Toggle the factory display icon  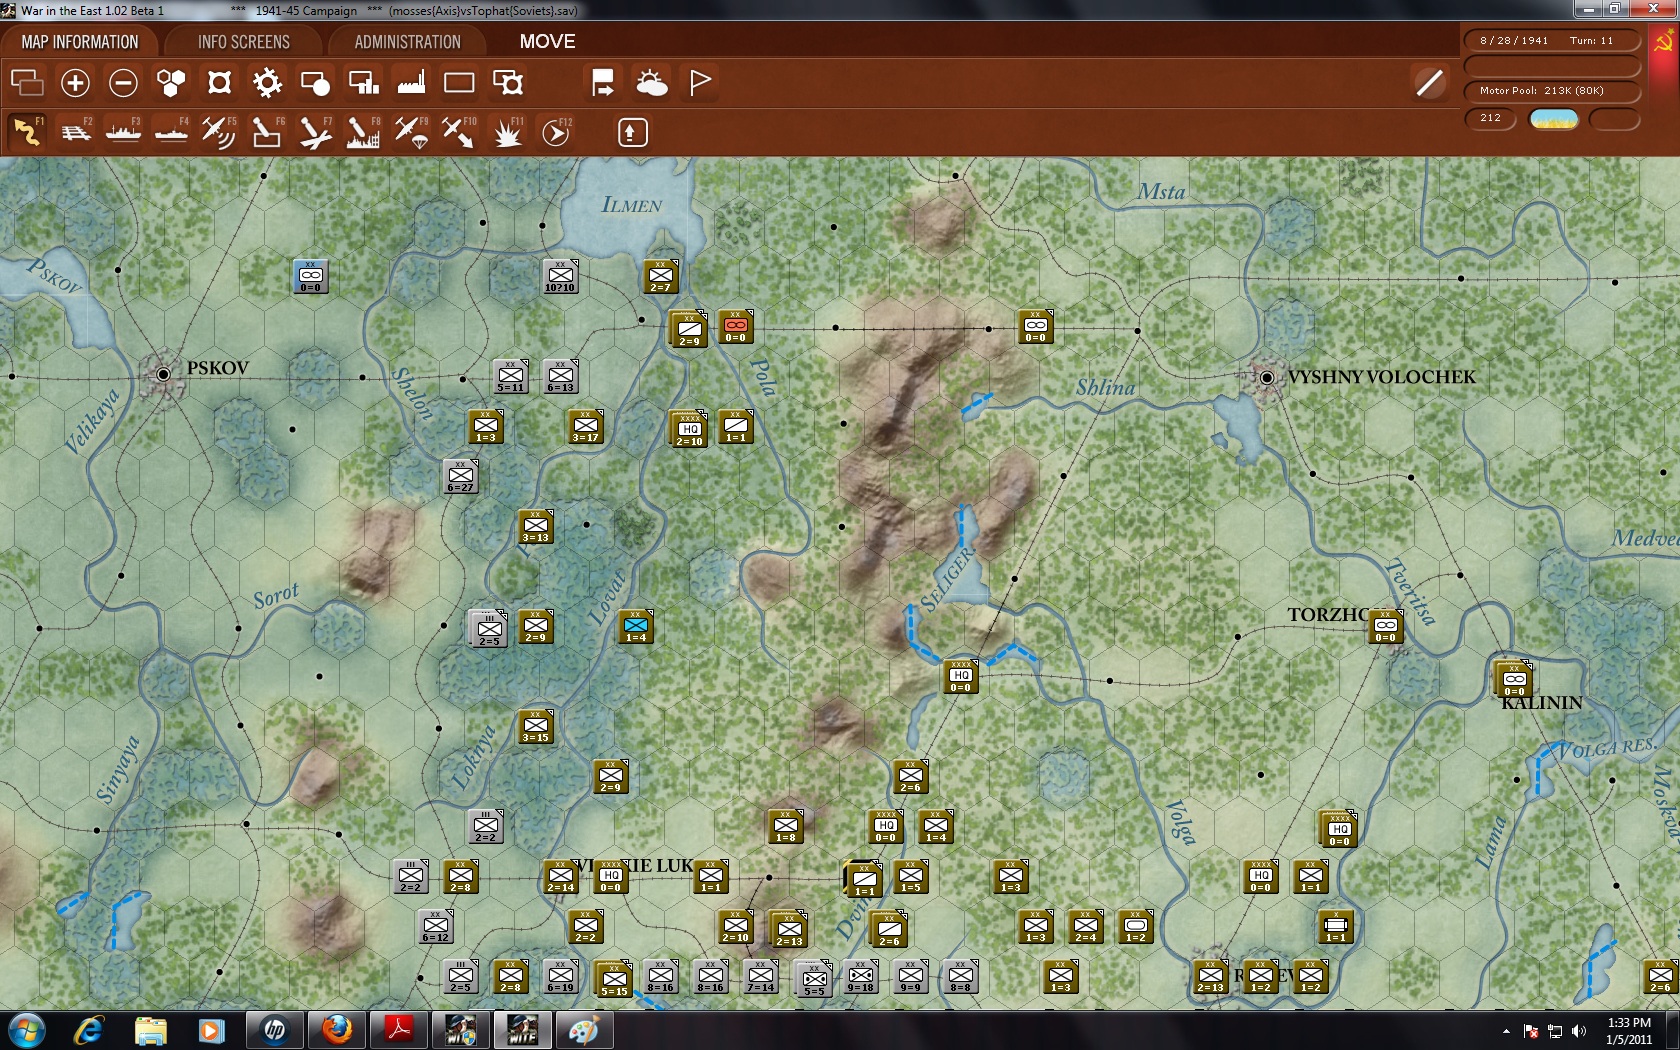(x=411, y=83)
